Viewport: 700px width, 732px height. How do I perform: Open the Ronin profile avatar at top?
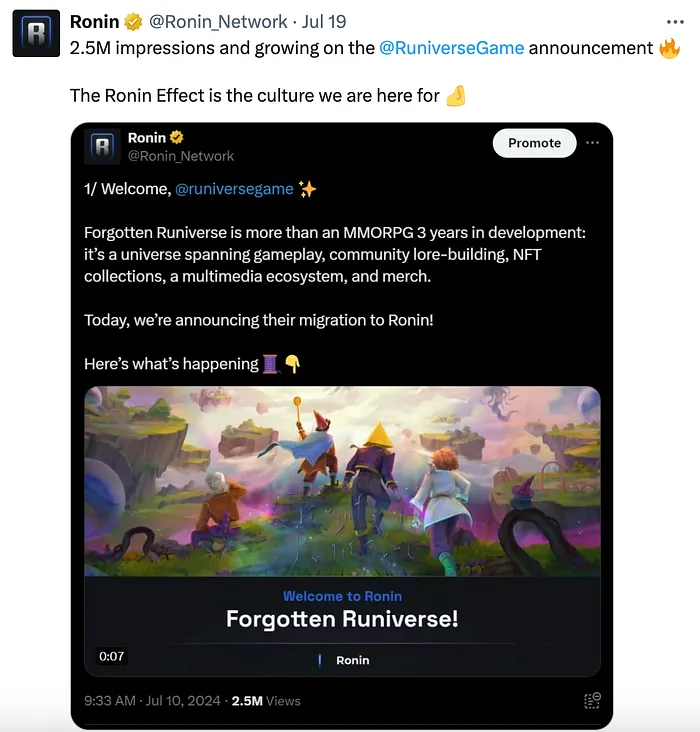pyautogui.click(x=36, y=34)
